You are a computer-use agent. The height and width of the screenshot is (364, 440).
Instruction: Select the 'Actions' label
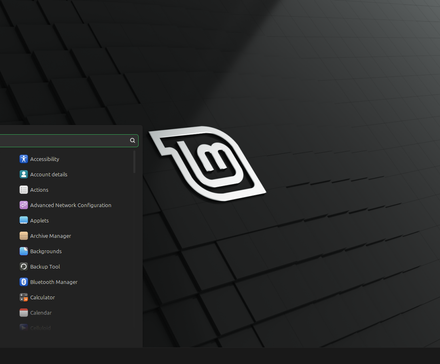39,190
